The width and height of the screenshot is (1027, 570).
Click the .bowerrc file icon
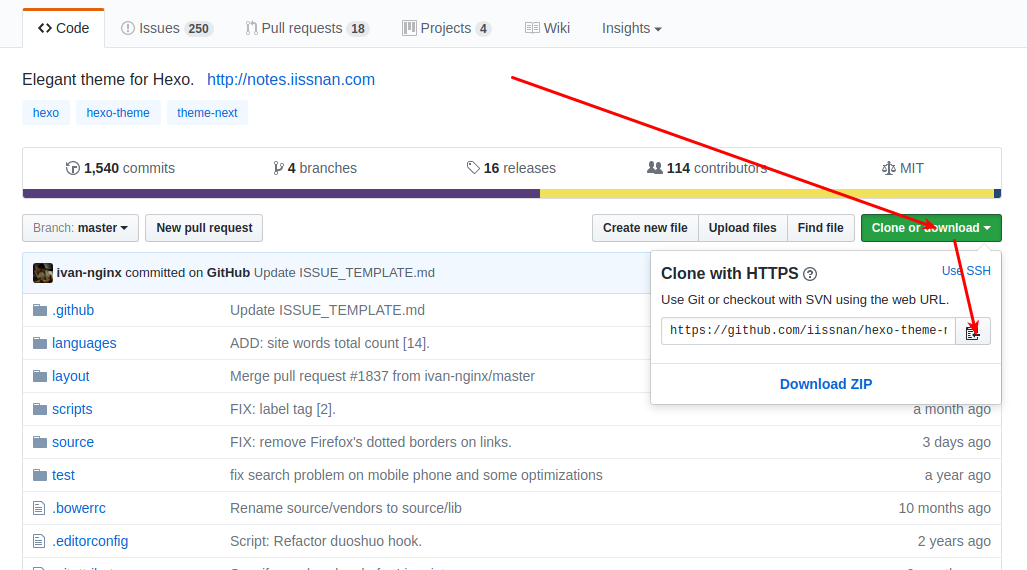point(39,508)
